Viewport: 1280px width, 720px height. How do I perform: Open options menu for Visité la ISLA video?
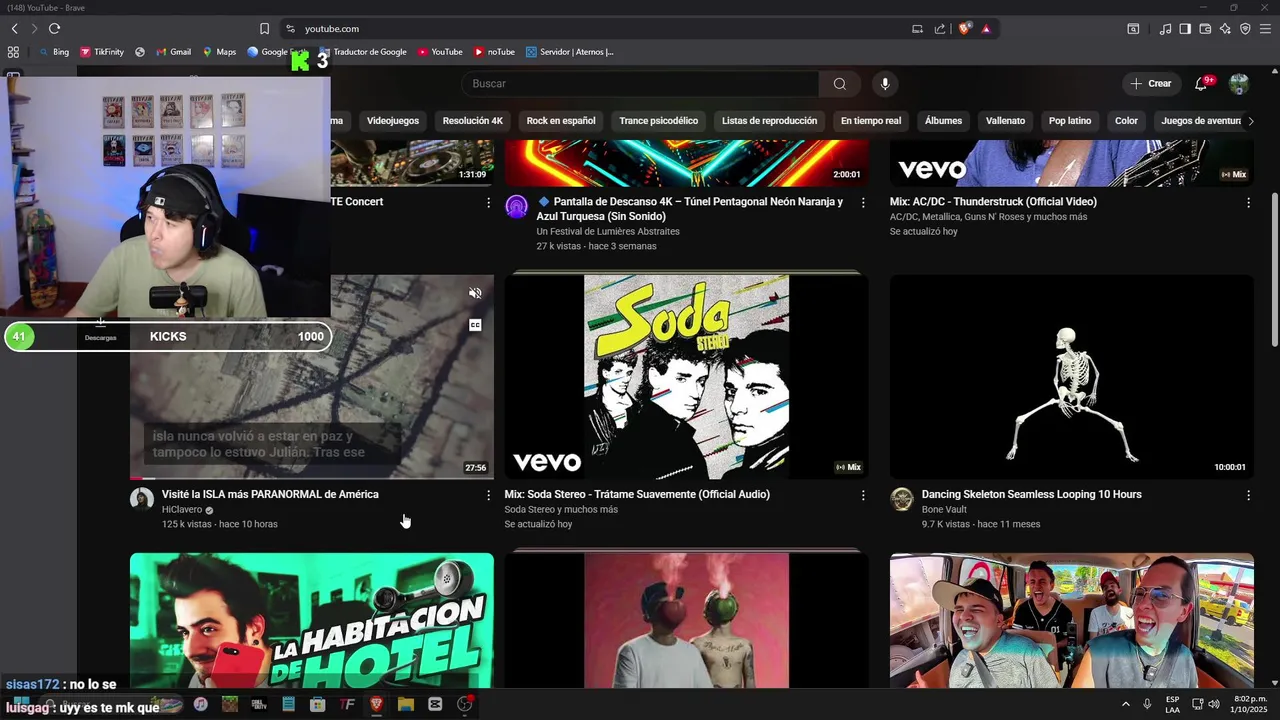[488, 495]
